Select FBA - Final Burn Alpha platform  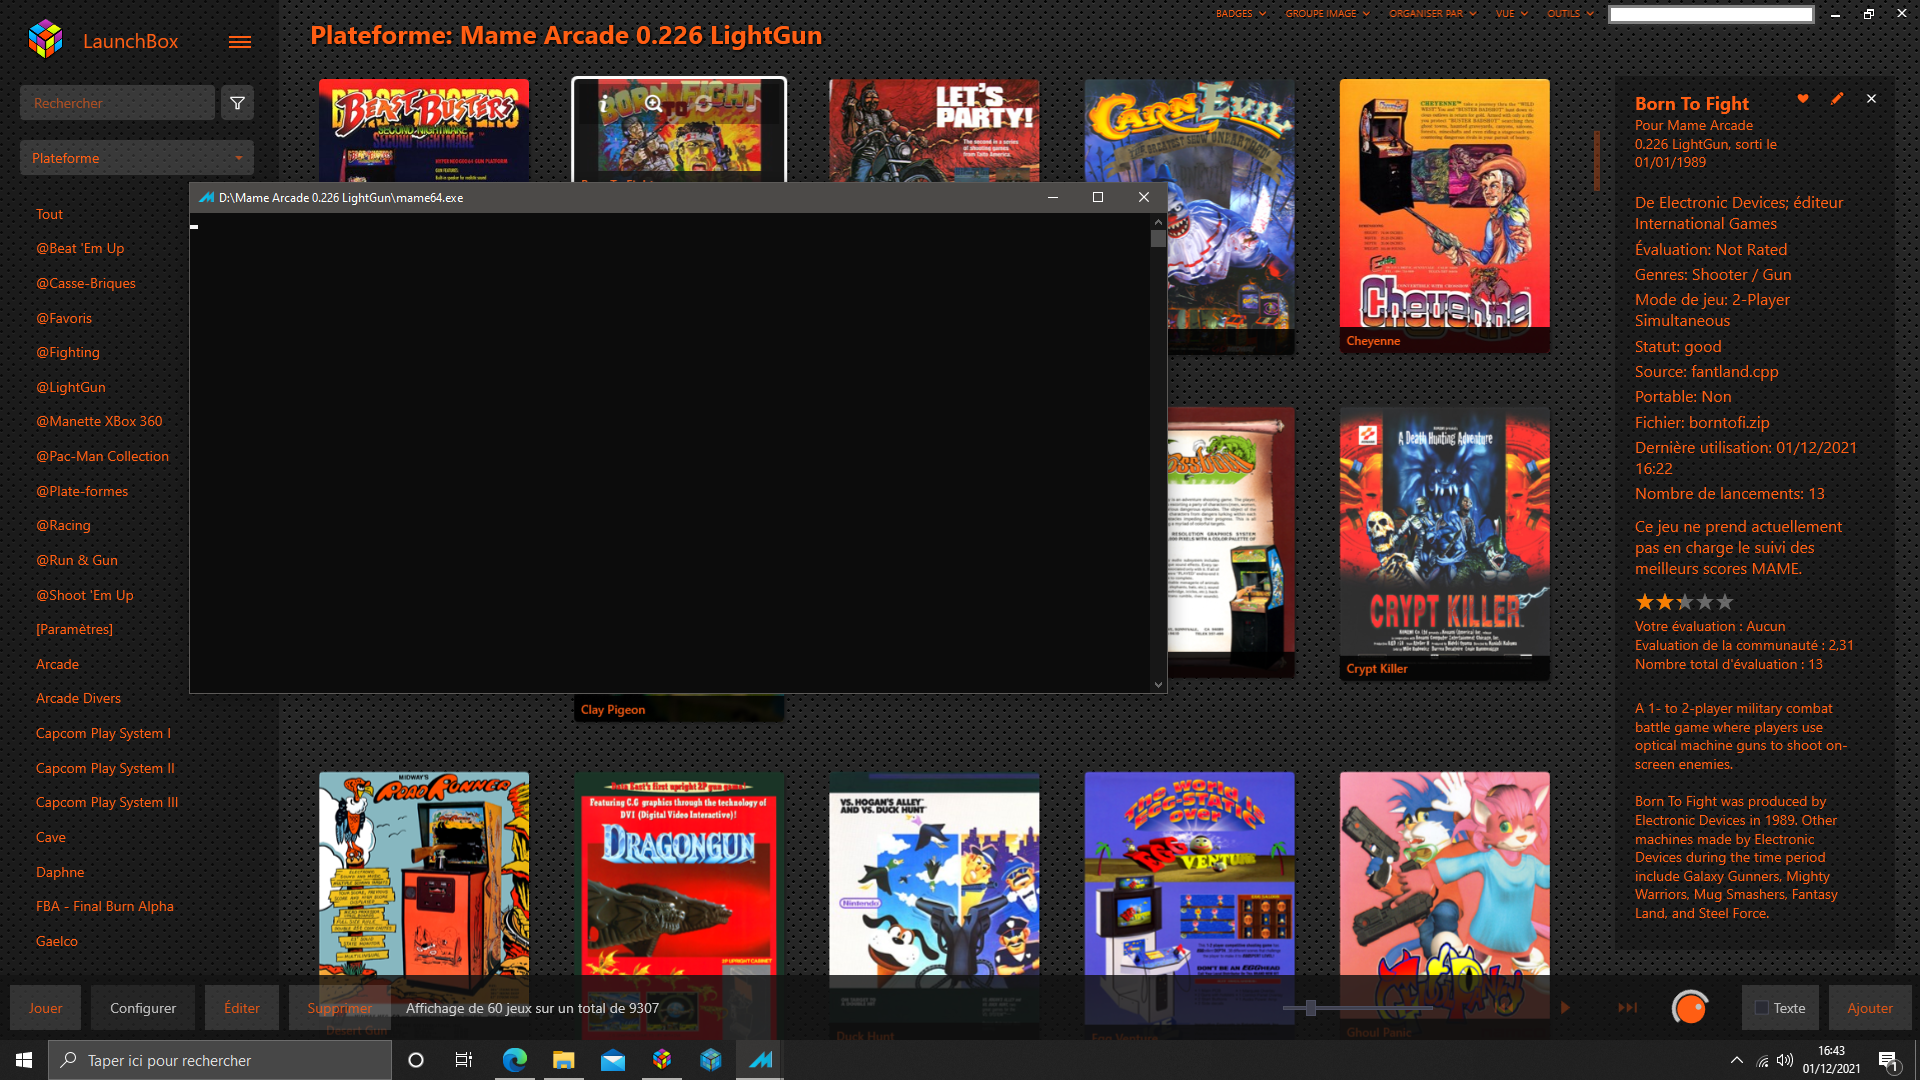click(x=105, y=906)
